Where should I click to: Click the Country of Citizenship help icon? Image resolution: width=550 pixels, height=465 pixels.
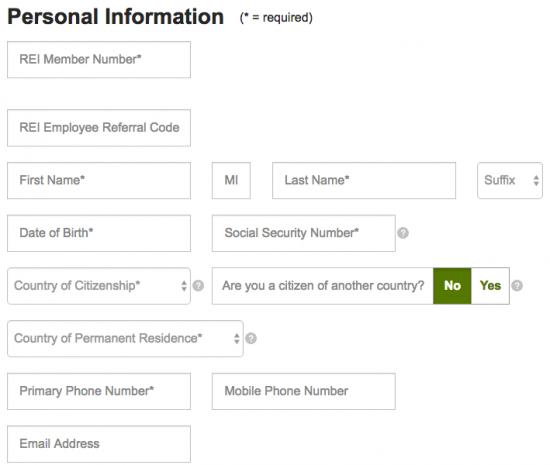tap(198, 286)
